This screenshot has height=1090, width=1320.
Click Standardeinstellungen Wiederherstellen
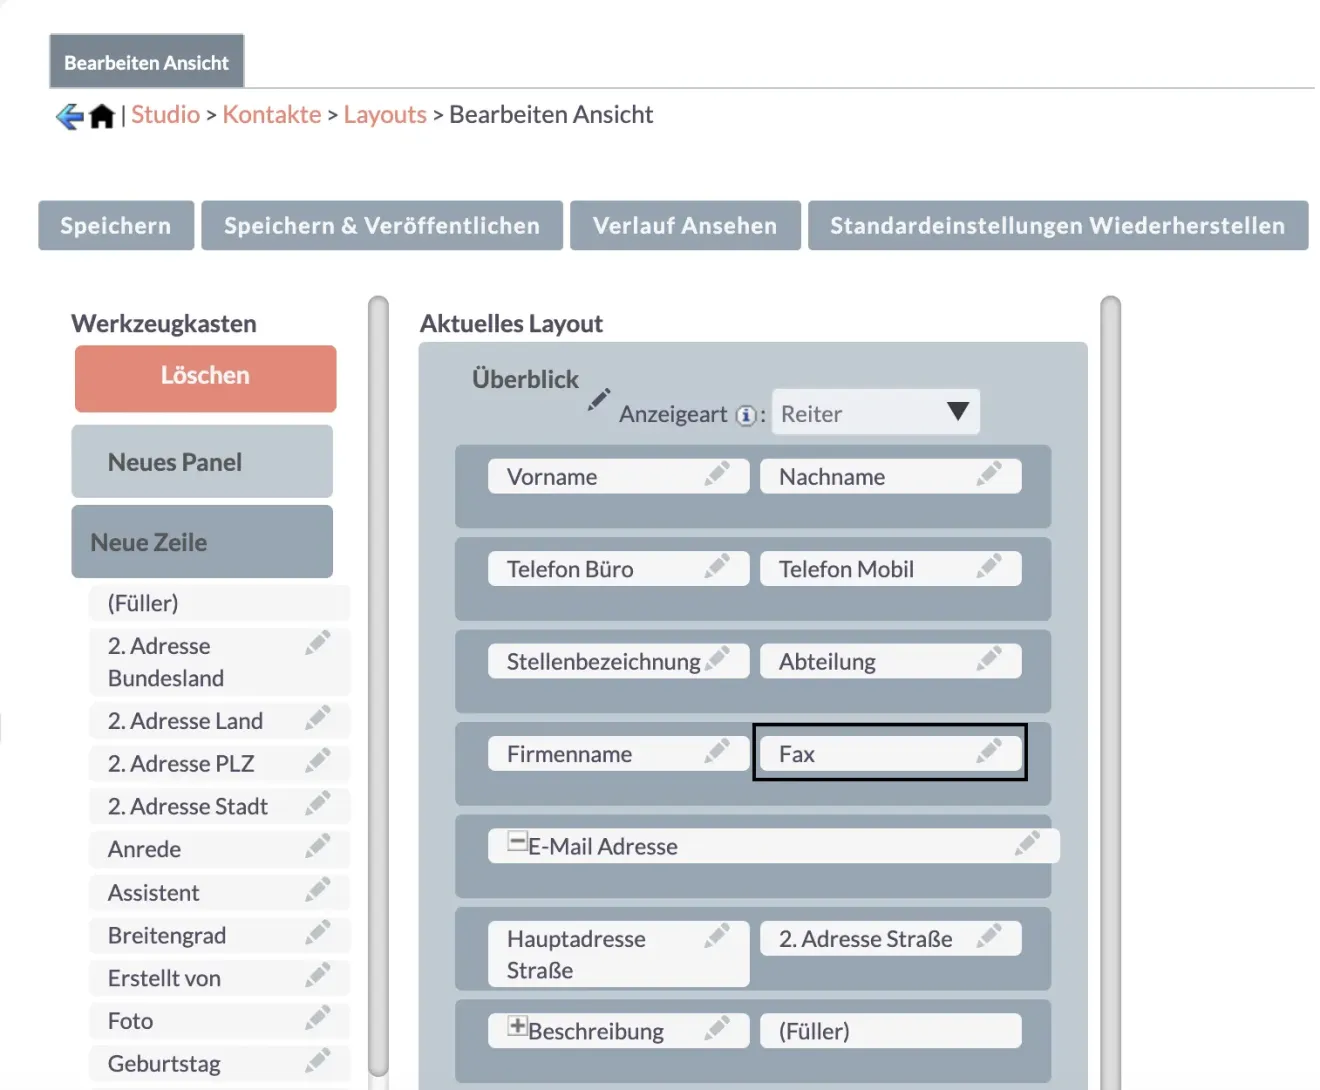click(1058, 225)
